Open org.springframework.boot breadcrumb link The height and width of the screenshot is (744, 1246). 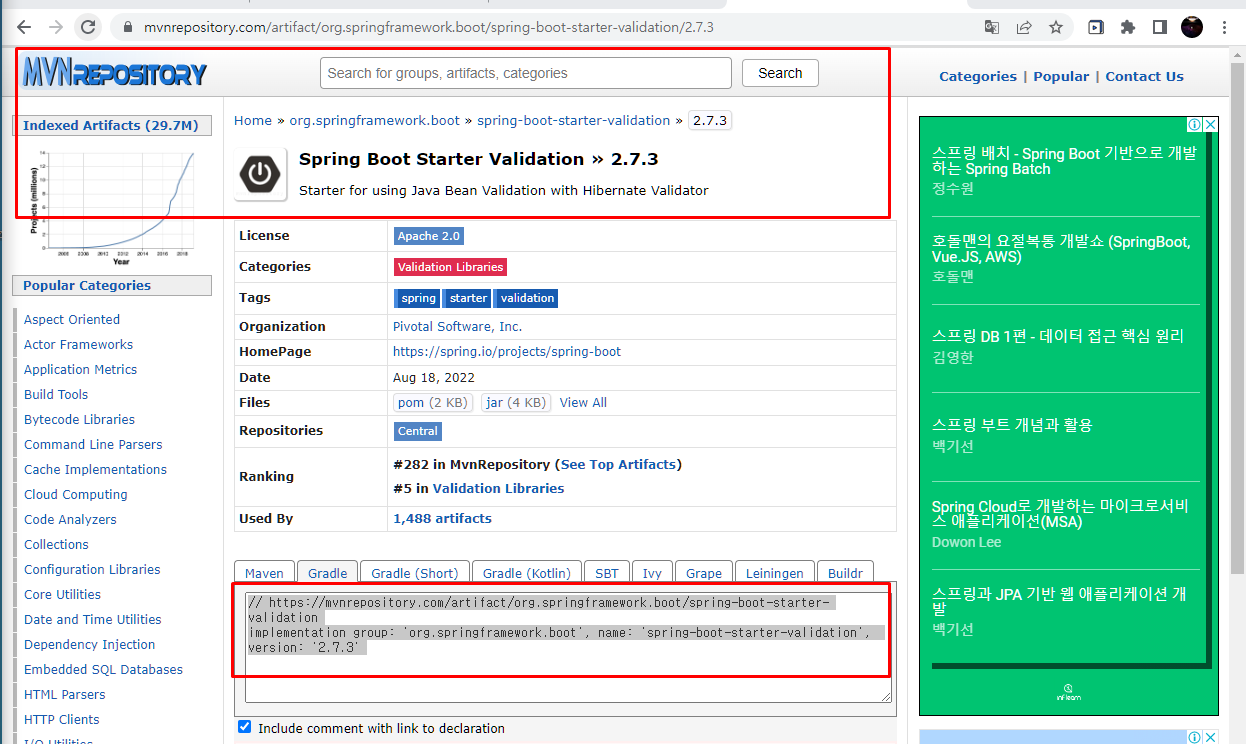375,120
